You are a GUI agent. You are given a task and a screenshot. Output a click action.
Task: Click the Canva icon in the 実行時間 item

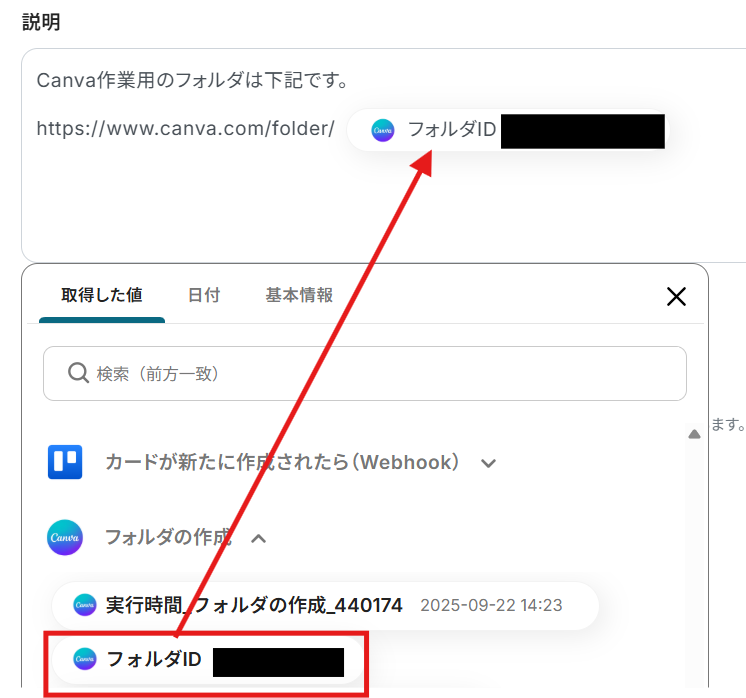point(85,605)
